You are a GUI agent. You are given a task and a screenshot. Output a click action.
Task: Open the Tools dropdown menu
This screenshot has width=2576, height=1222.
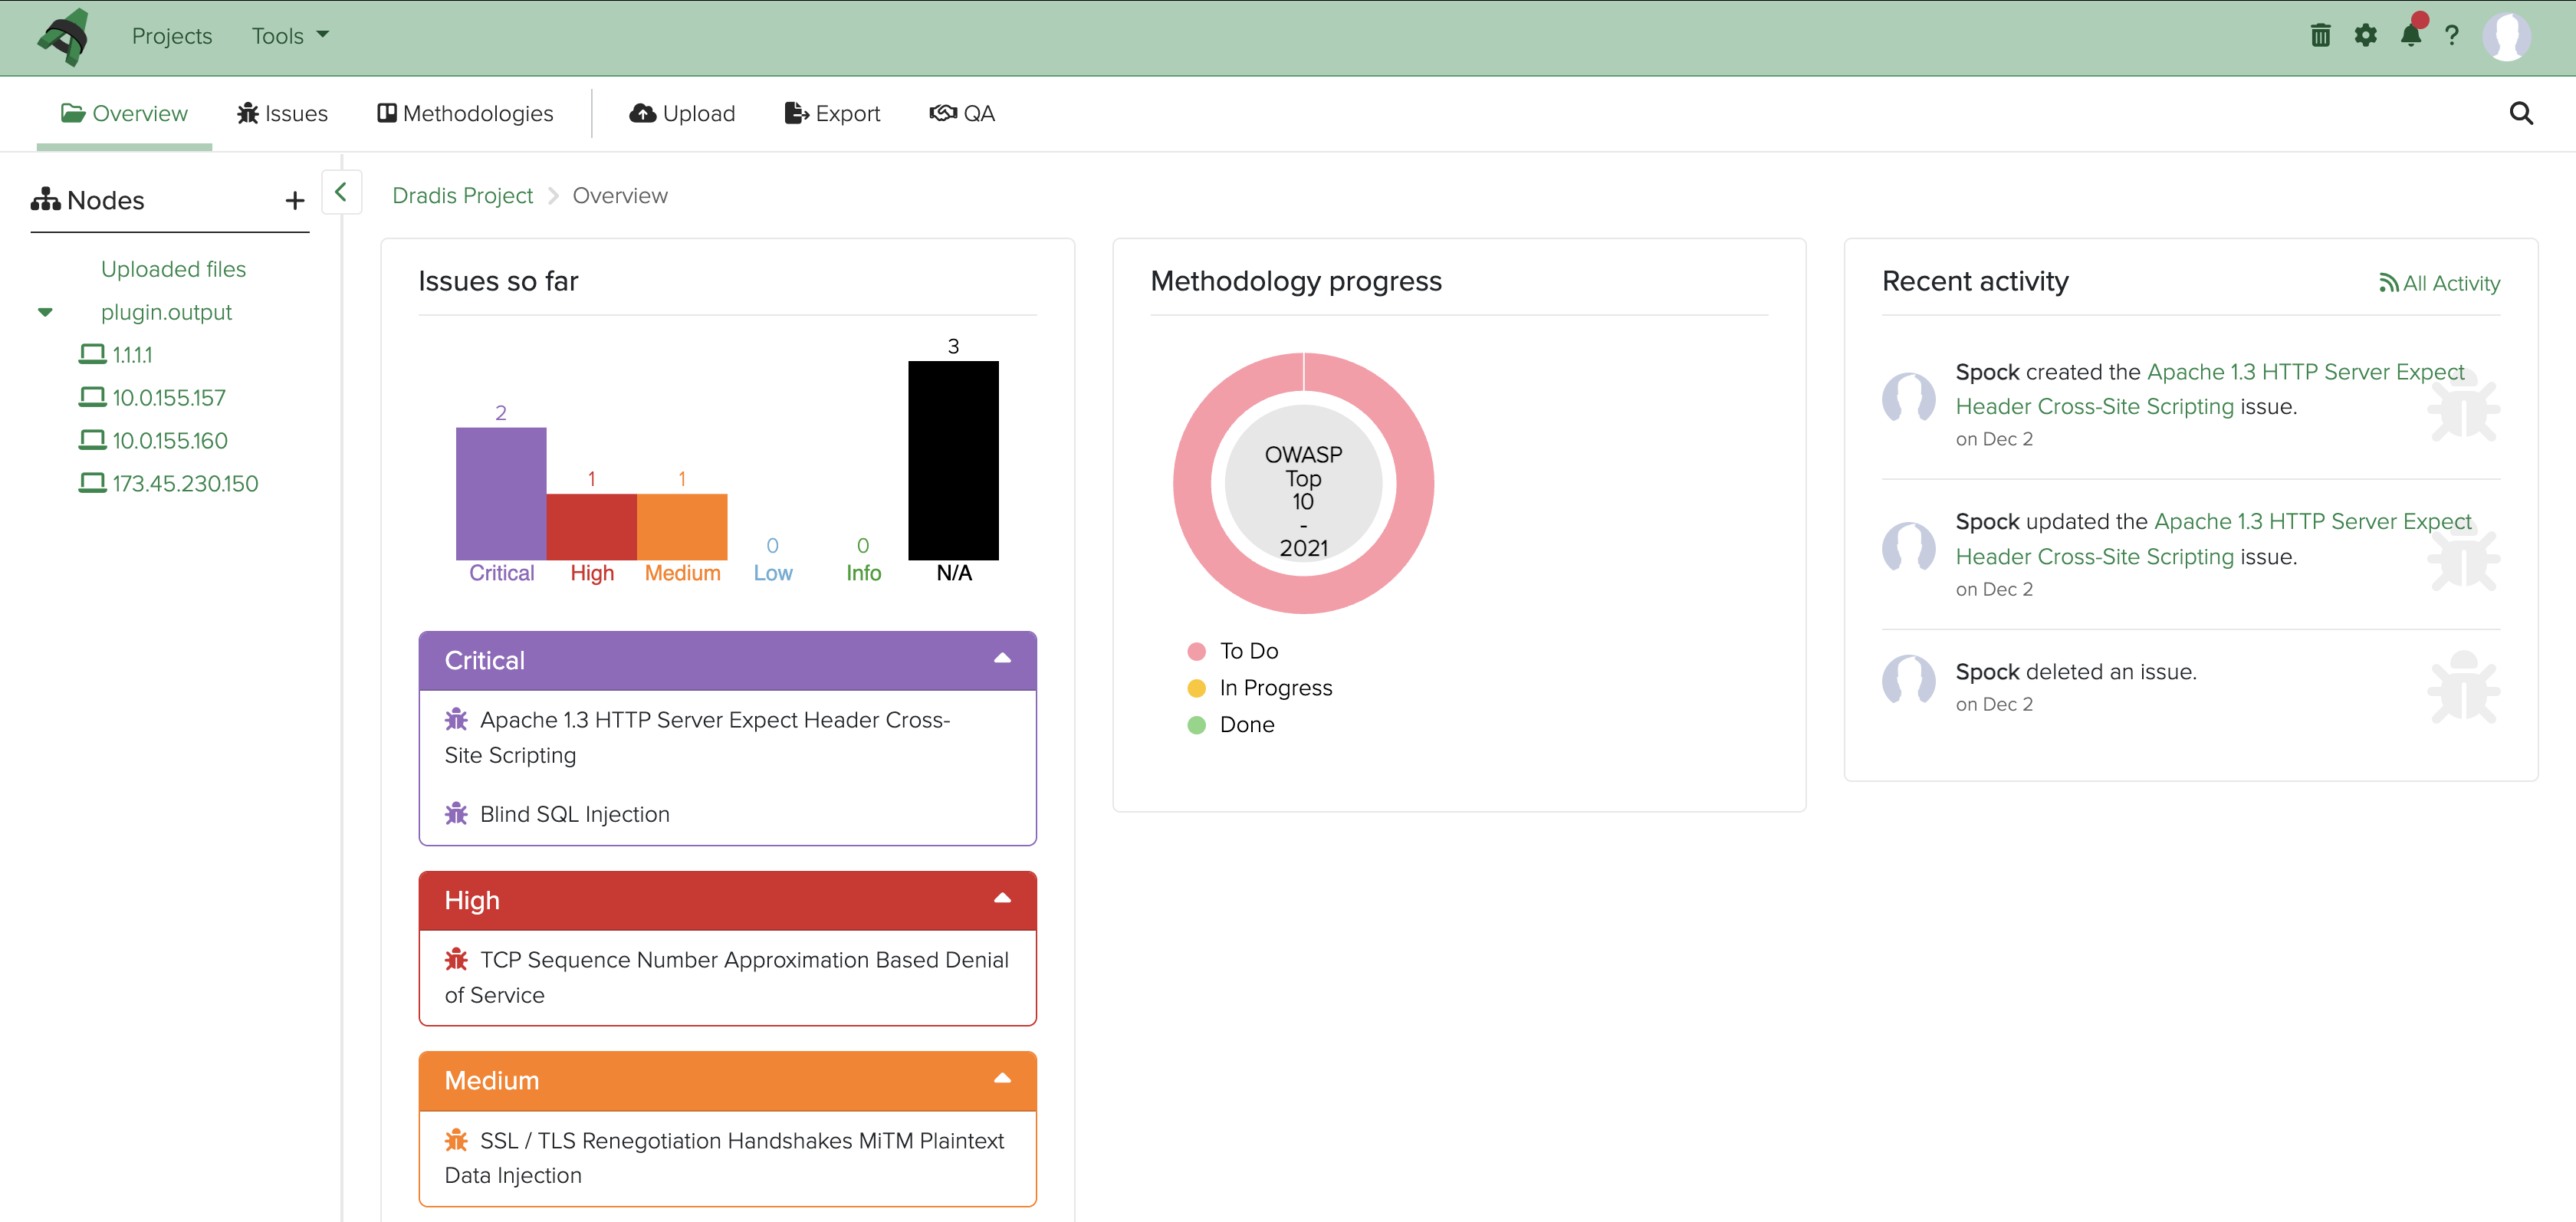[x=288, y=35]
